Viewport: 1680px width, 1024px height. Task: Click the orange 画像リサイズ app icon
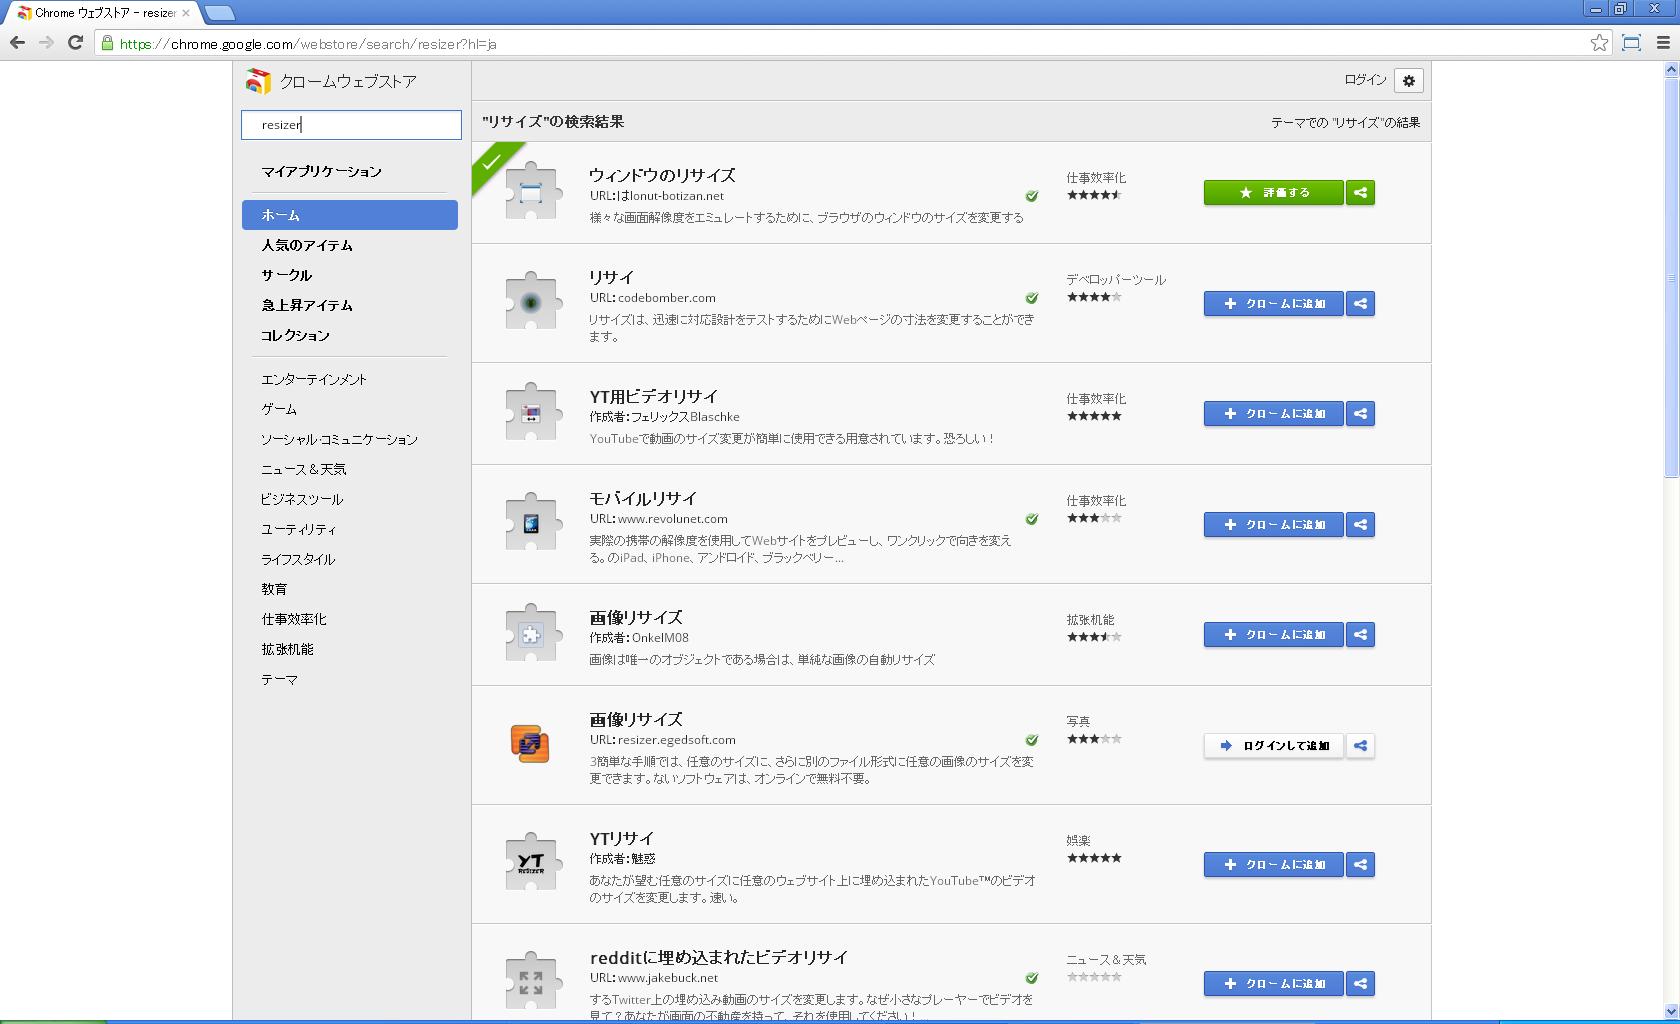pyautogui.click(x=530, y=744)
